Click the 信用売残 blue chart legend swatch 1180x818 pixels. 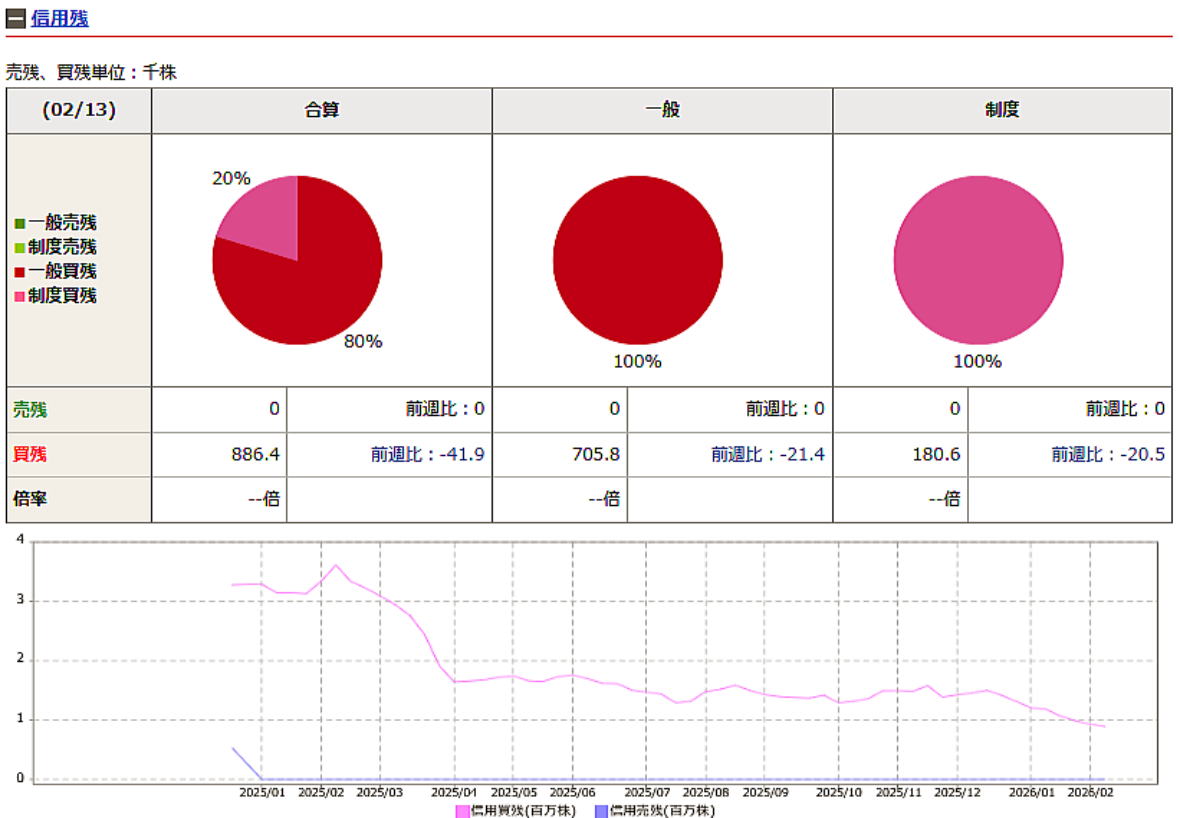coord(601,810)
